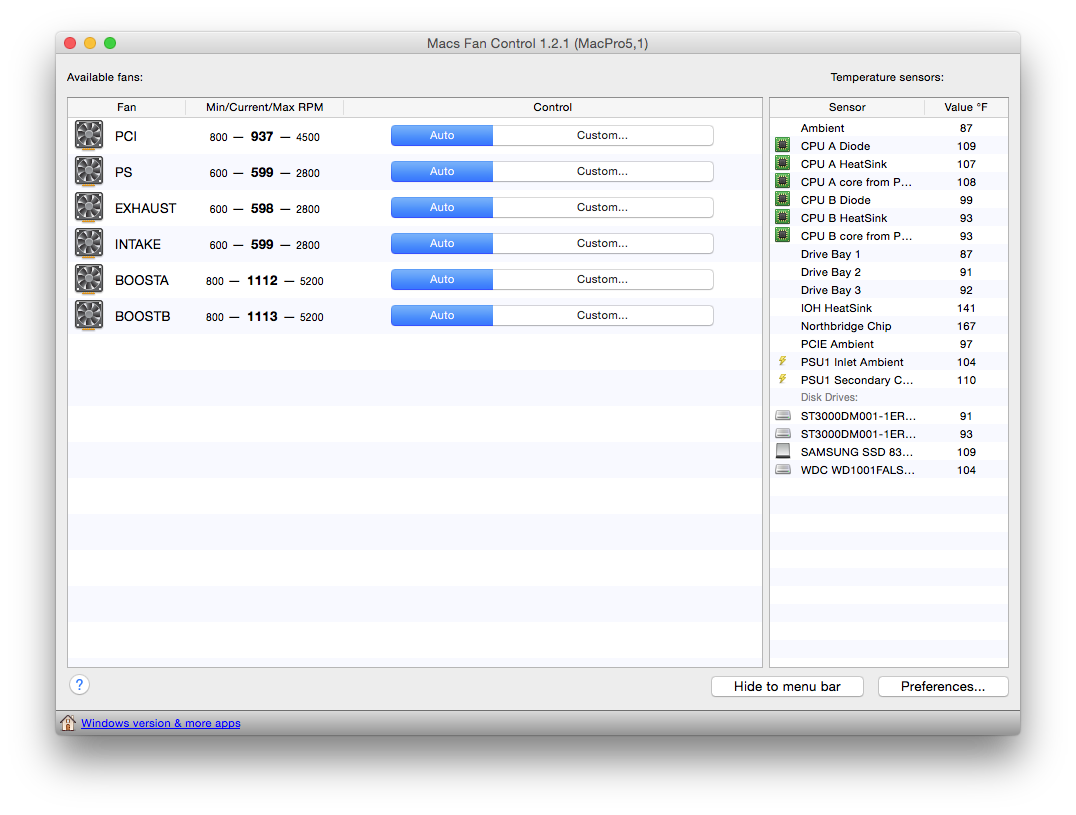The height and width of the screenshot is (815, 1076).
Task: Select the IOH HeatSink sensor
Action: [x=889, y=308]
